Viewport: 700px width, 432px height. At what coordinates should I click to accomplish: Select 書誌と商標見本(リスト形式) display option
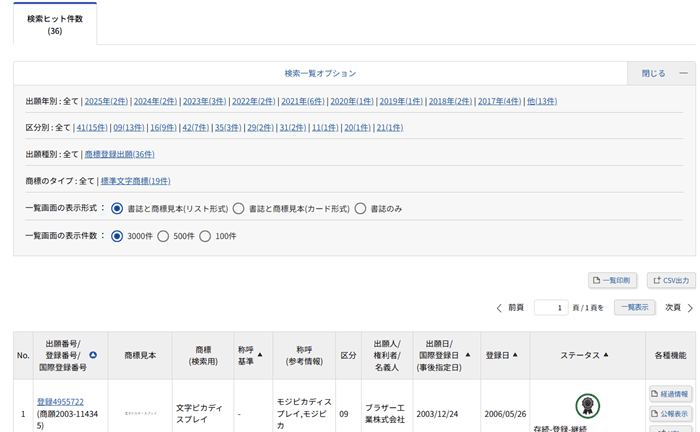[118, 209]
